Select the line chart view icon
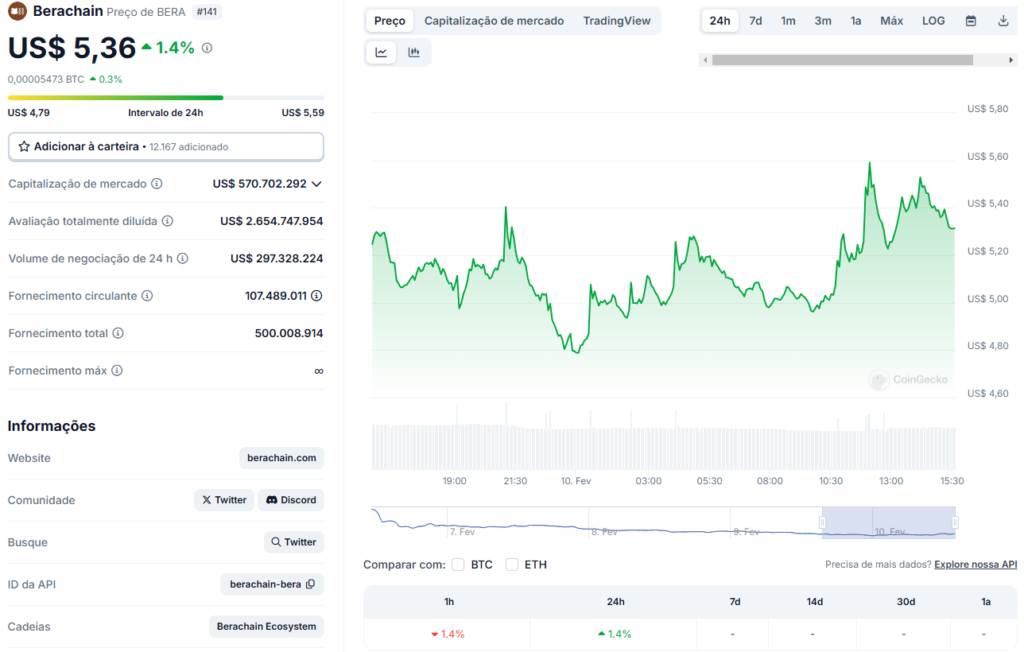The image size is (1024, 652). [381, 52]
